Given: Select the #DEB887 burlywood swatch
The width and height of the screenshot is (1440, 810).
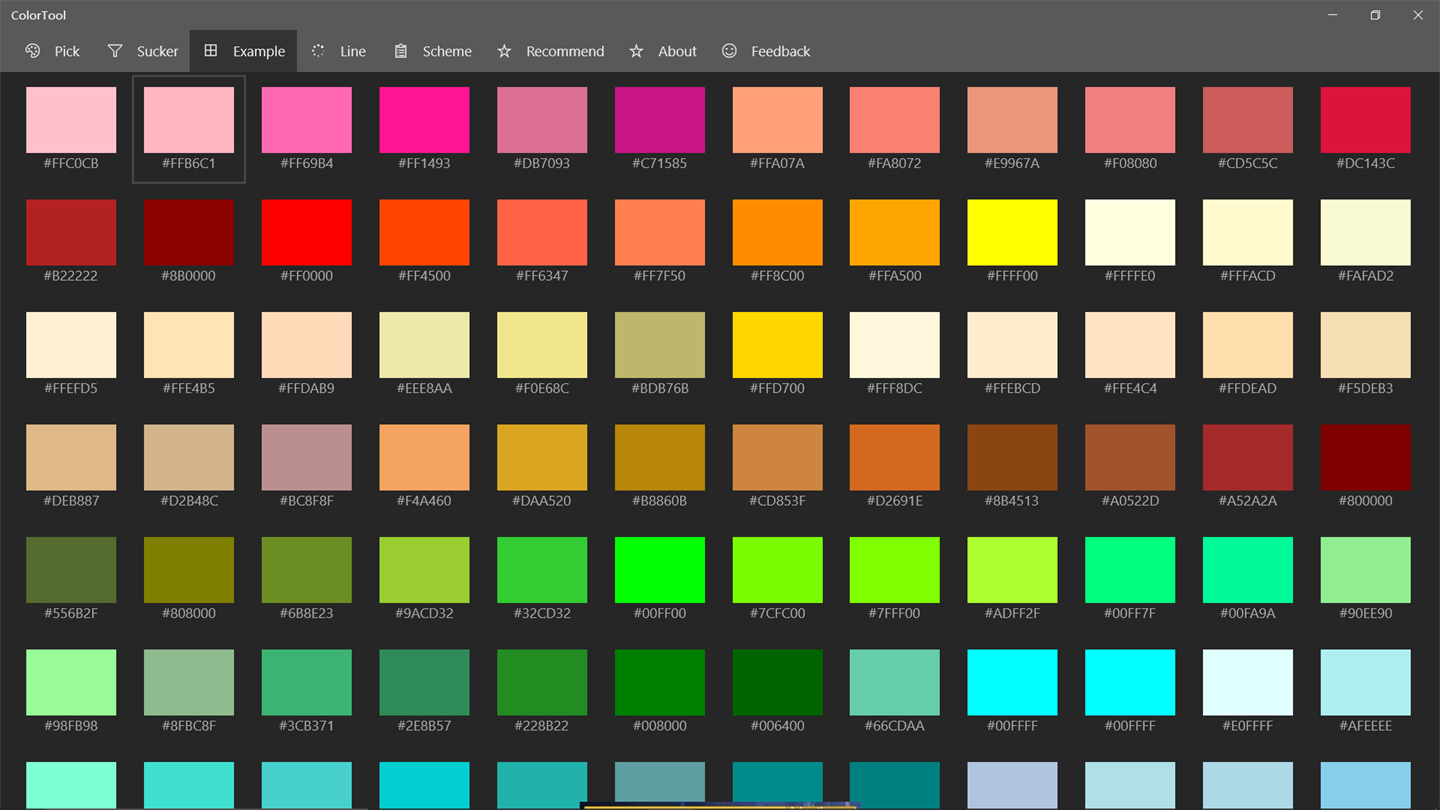Looking at the screenshot, I should point(71,457).
